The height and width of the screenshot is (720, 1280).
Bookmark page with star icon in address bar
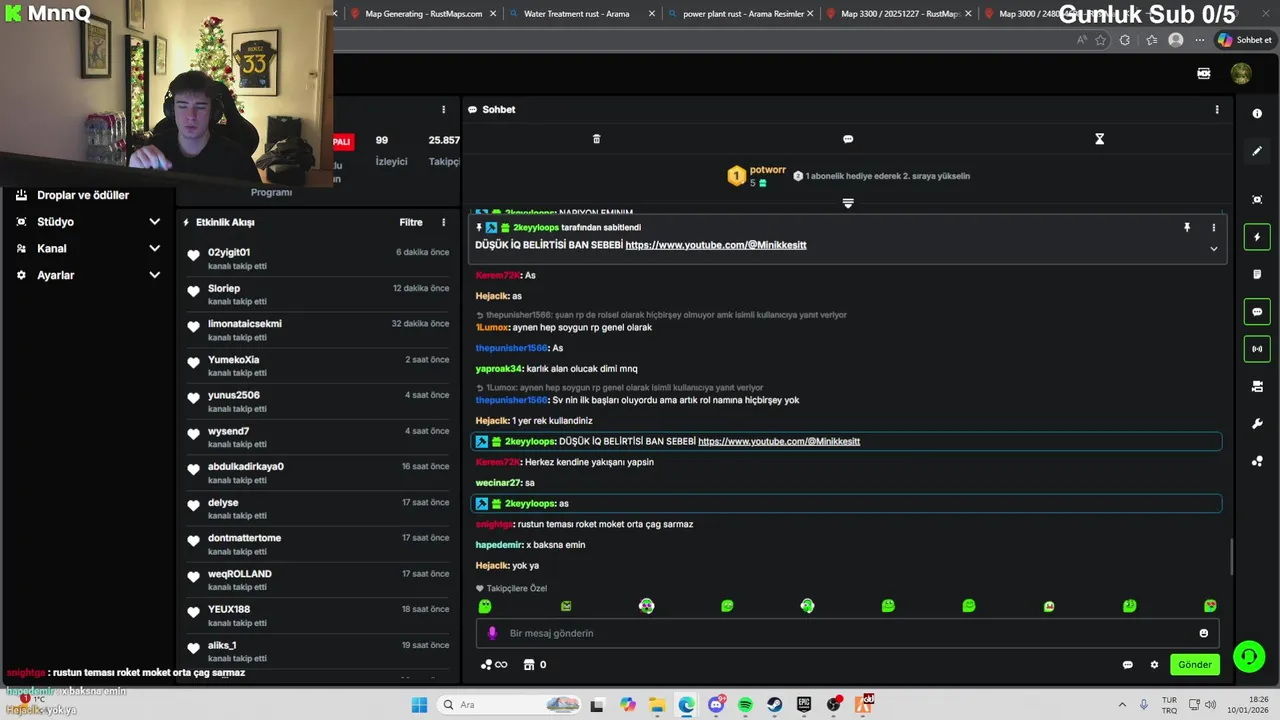[x=1101, y=40]
